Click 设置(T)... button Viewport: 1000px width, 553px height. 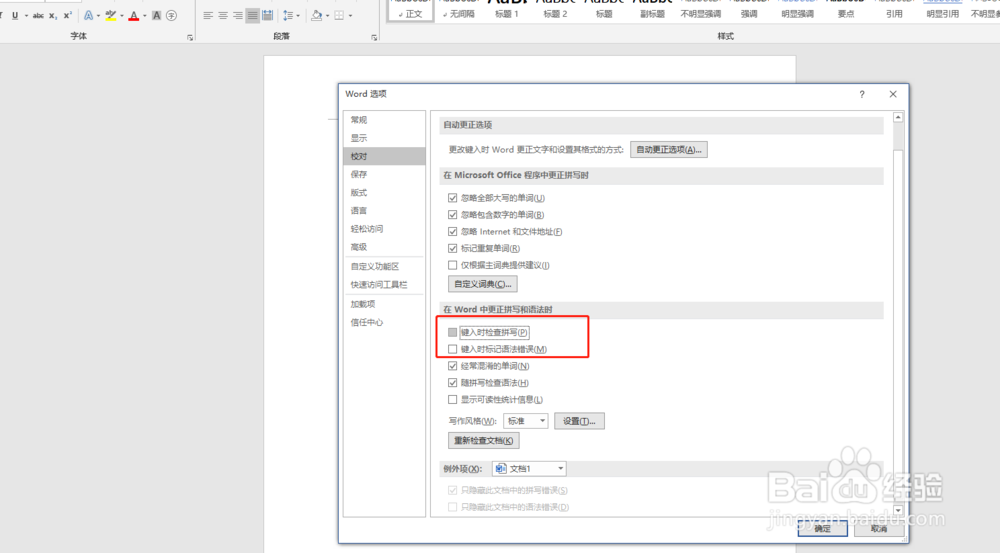tap(579, 421)
